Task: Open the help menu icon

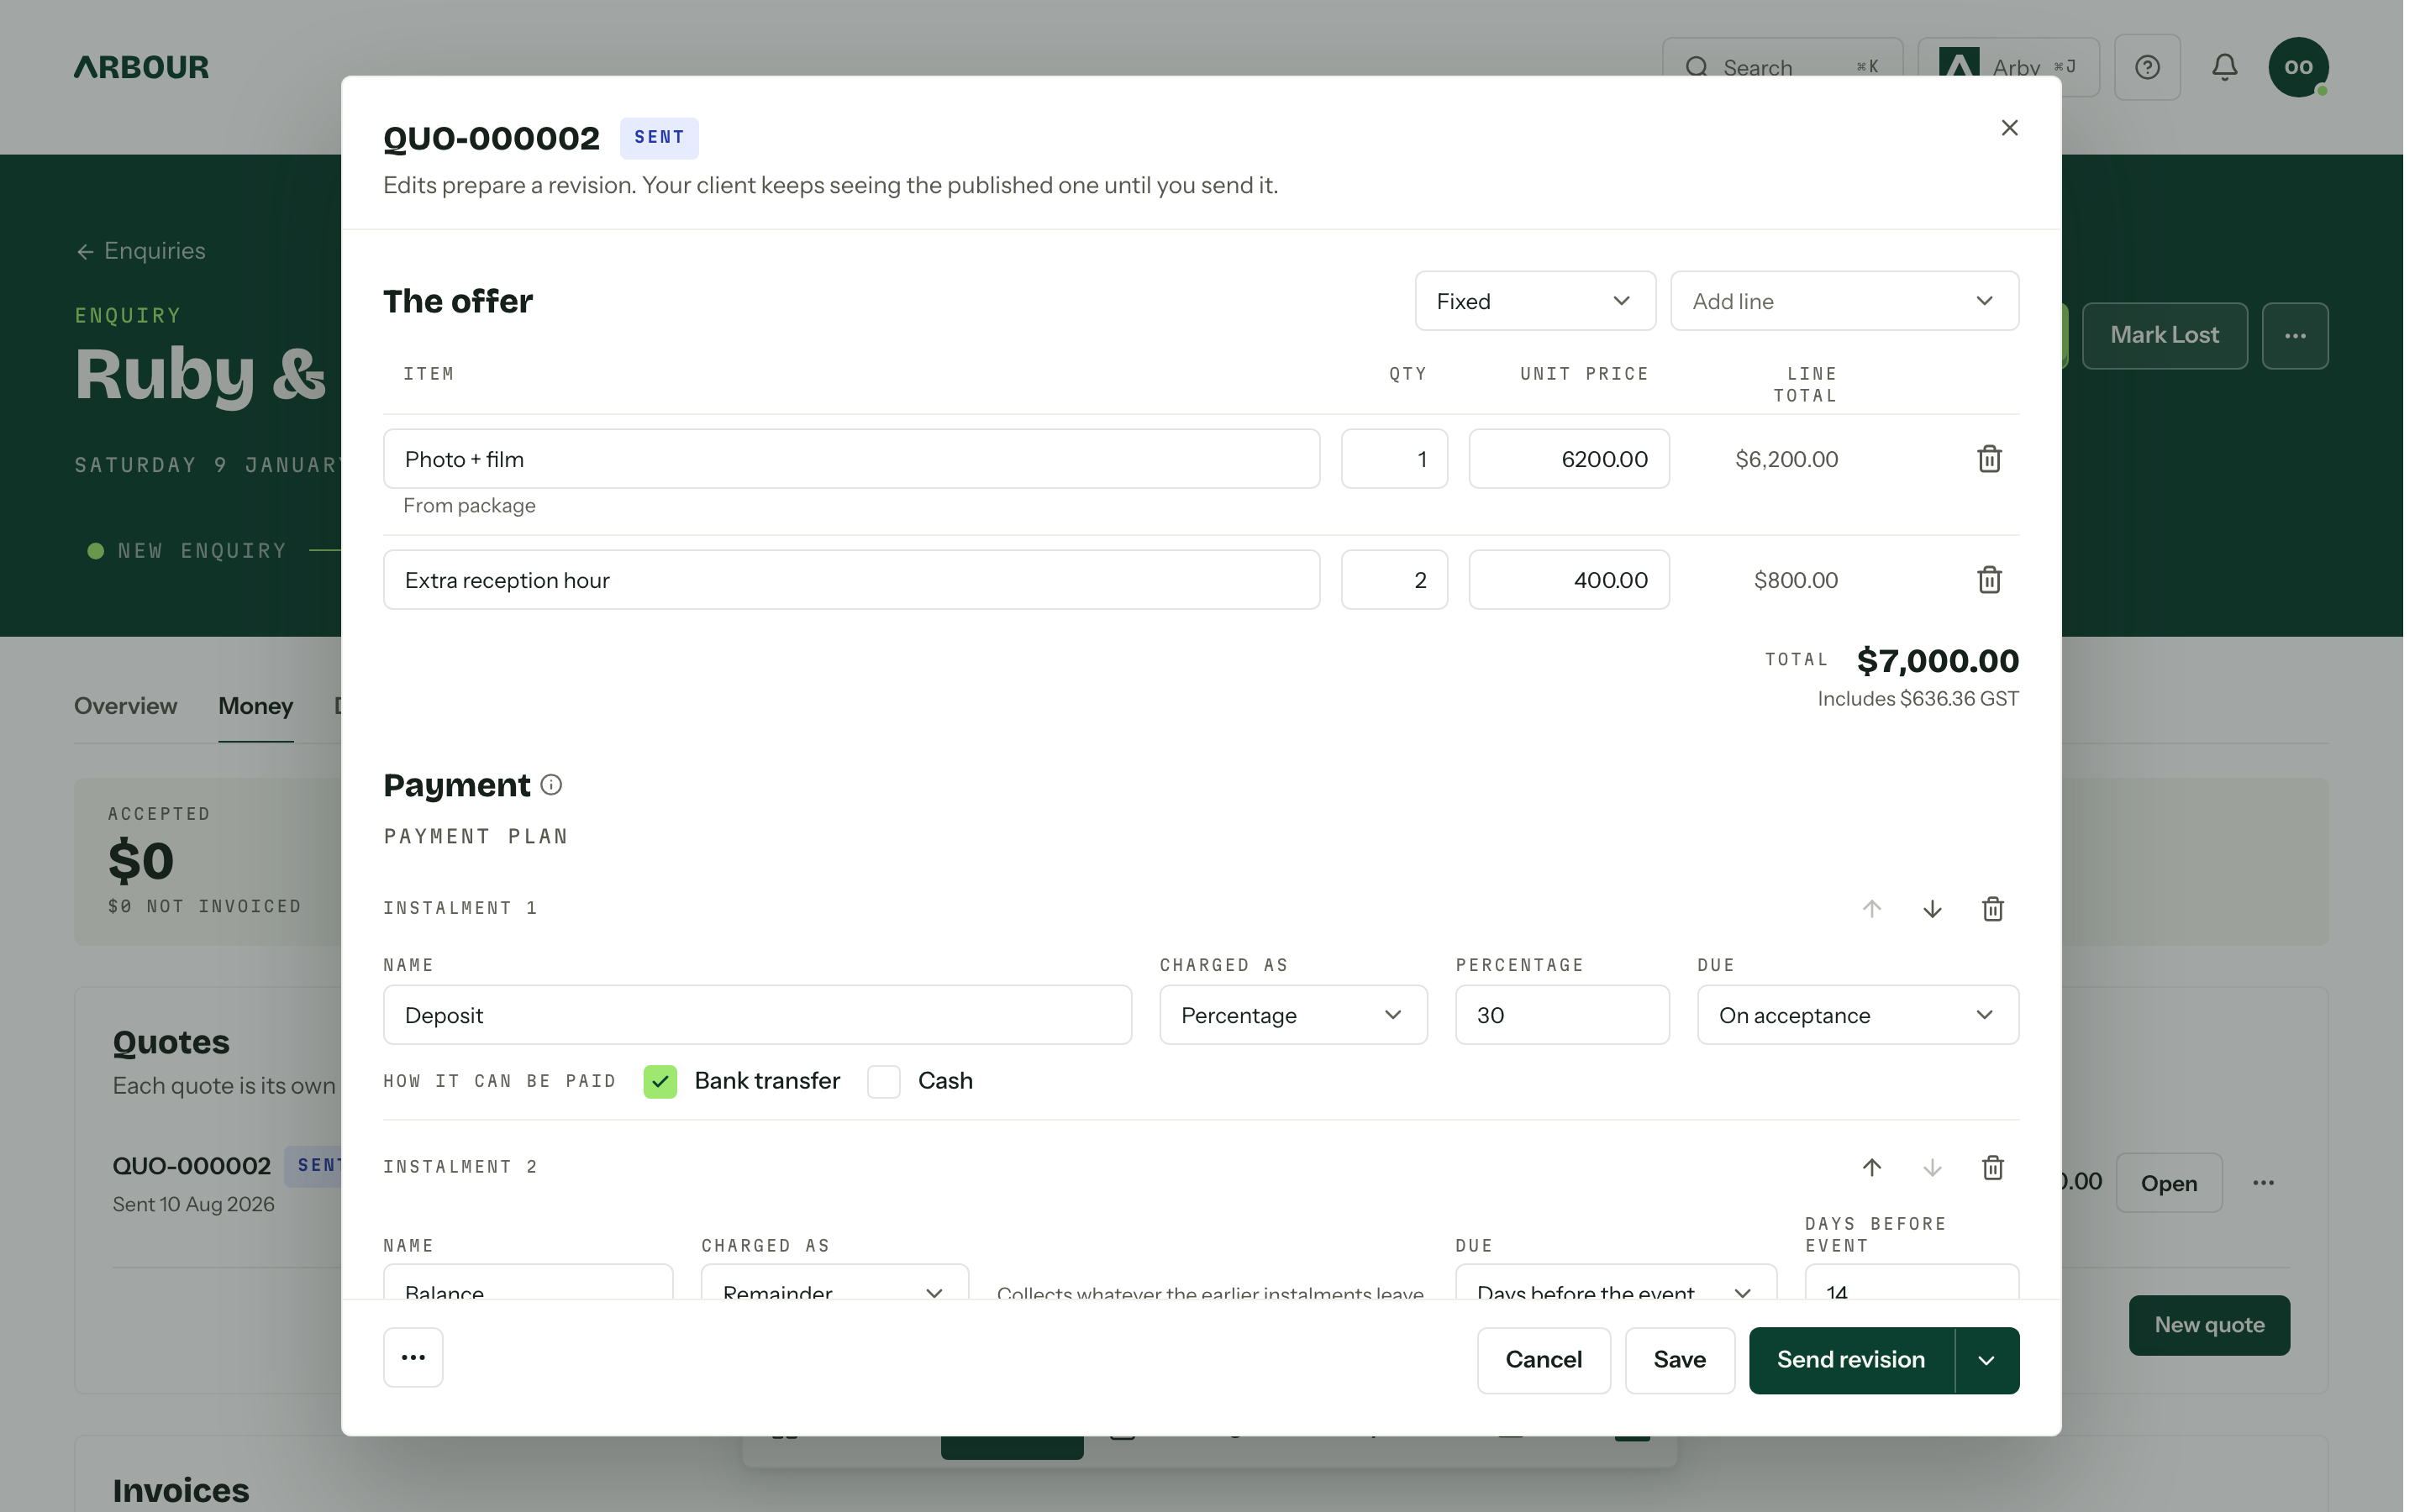Action: click(x=2147, y=67)
